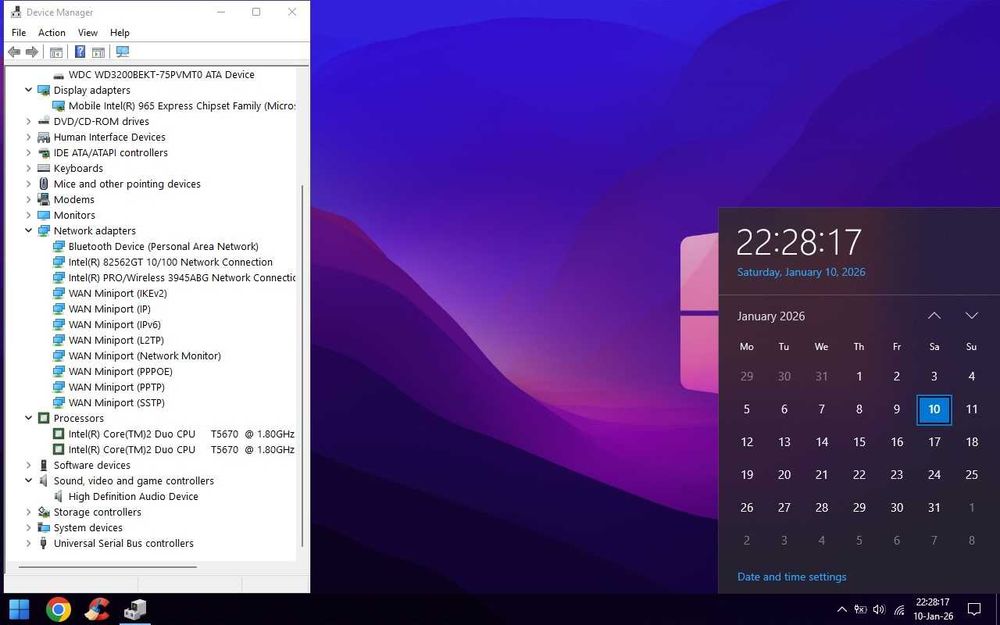1000x625 pixels.
Task: Click the Device Manager taskbar icon
Action: [x=135, y=610]
